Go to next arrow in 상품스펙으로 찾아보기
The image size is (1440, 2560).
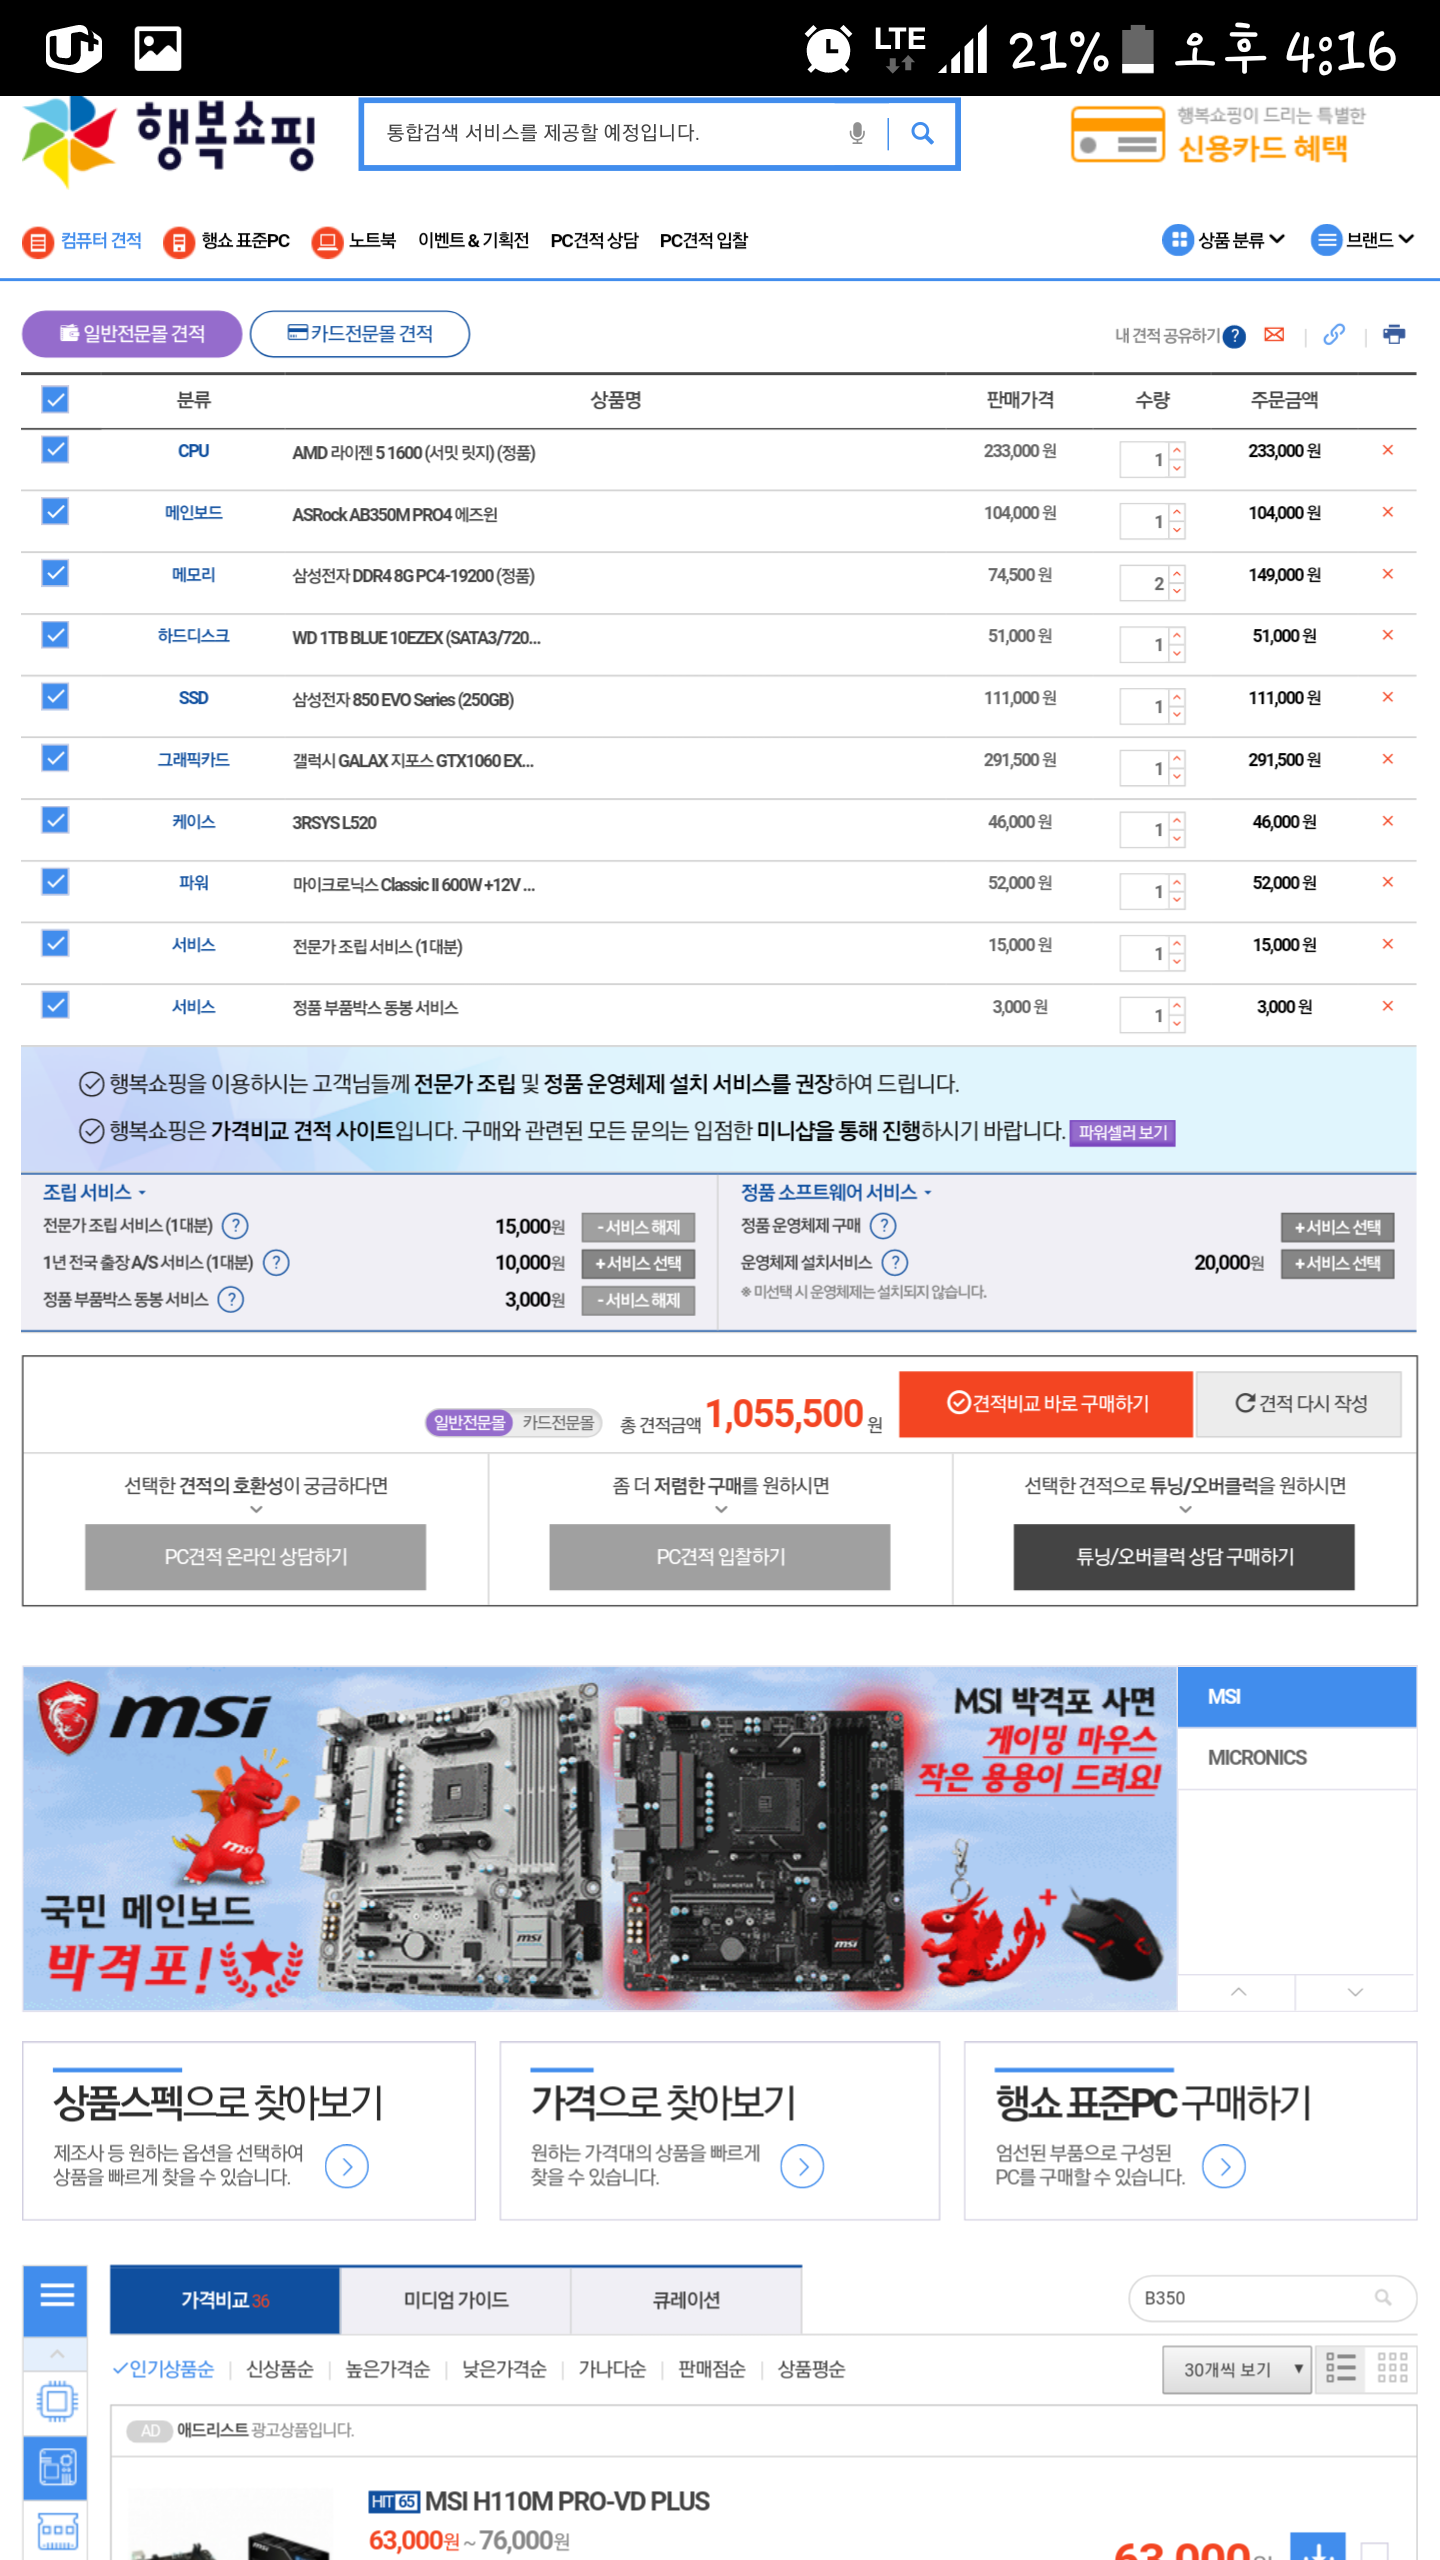pos(347,2166)
